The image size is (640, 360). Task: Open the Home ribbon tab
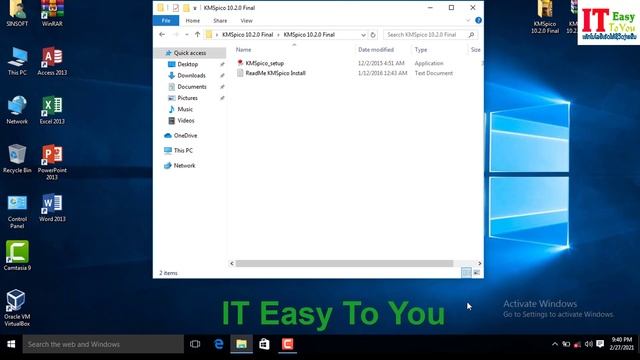tap(193, 20)
